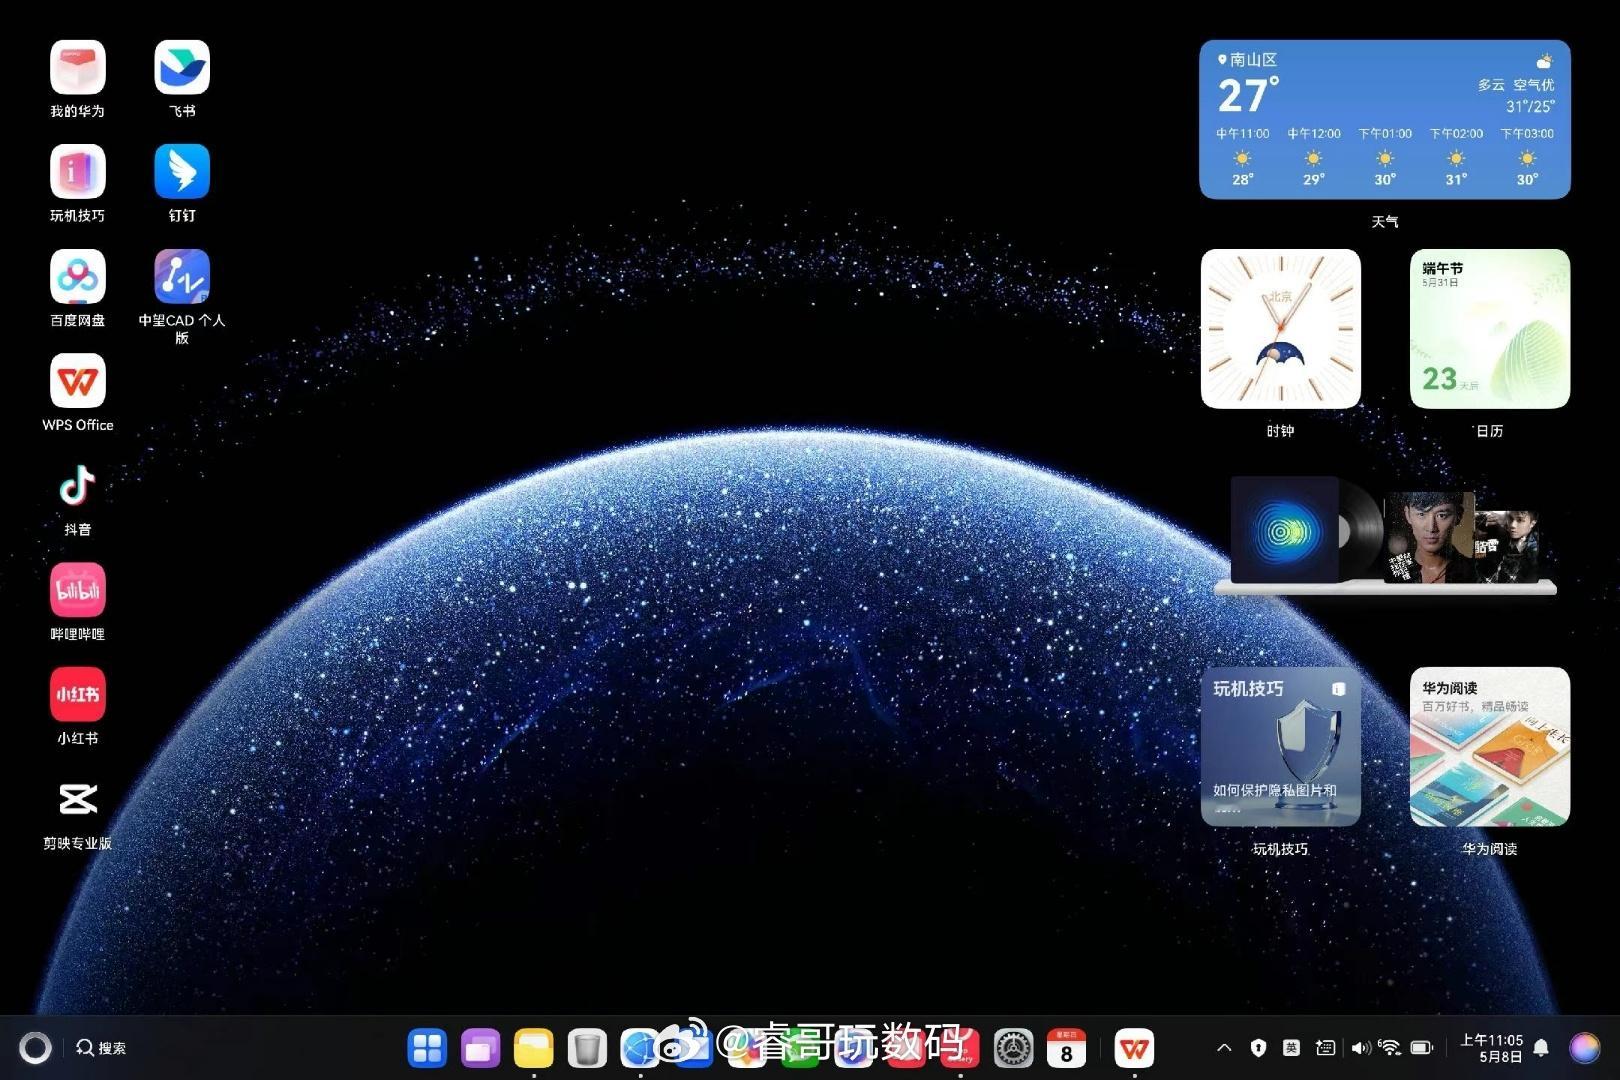
Task: Open the 抖音 app icon
Action: [x=78, y=486]
